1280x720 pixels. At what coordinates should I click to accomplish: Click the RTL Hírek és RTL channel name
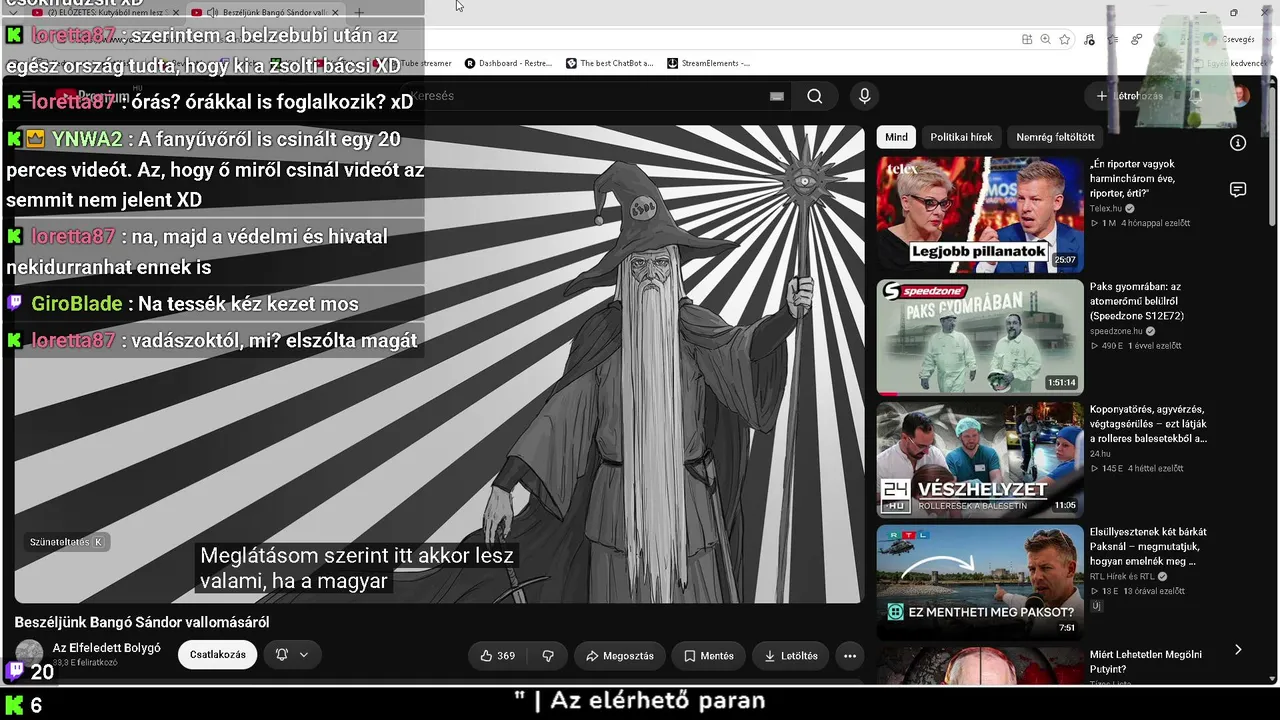coord(1122,576)
